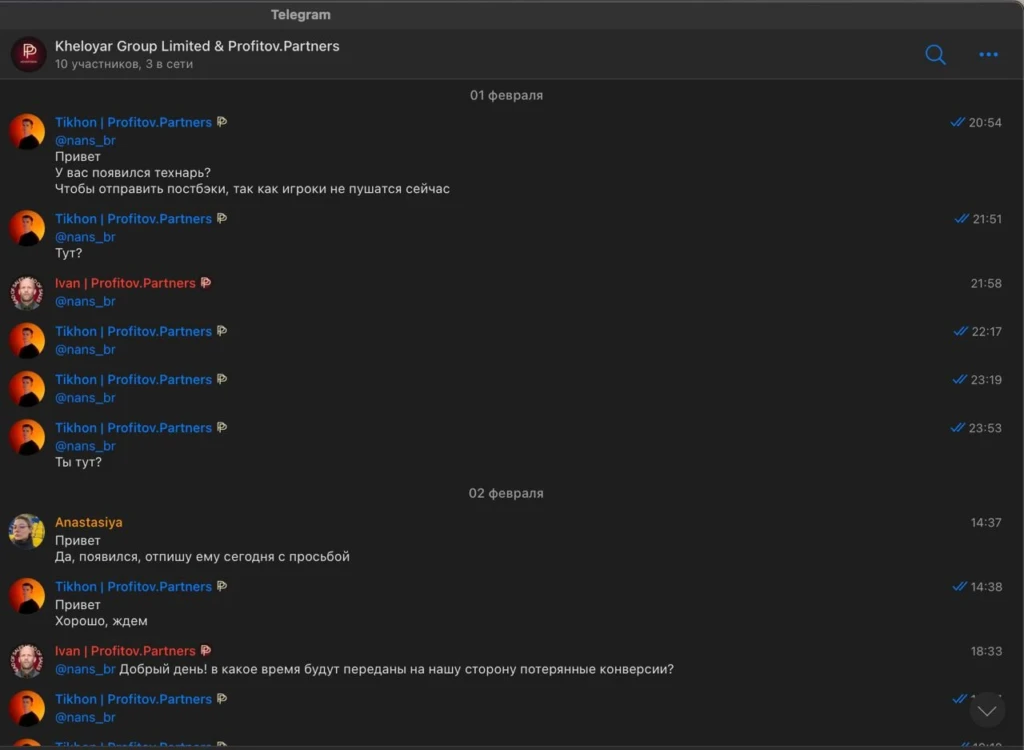Open sender name Tikhon | Profitov.Partners at 14:38
The height and width of the screenshot is (750, 1024).
tap(133, 587)
